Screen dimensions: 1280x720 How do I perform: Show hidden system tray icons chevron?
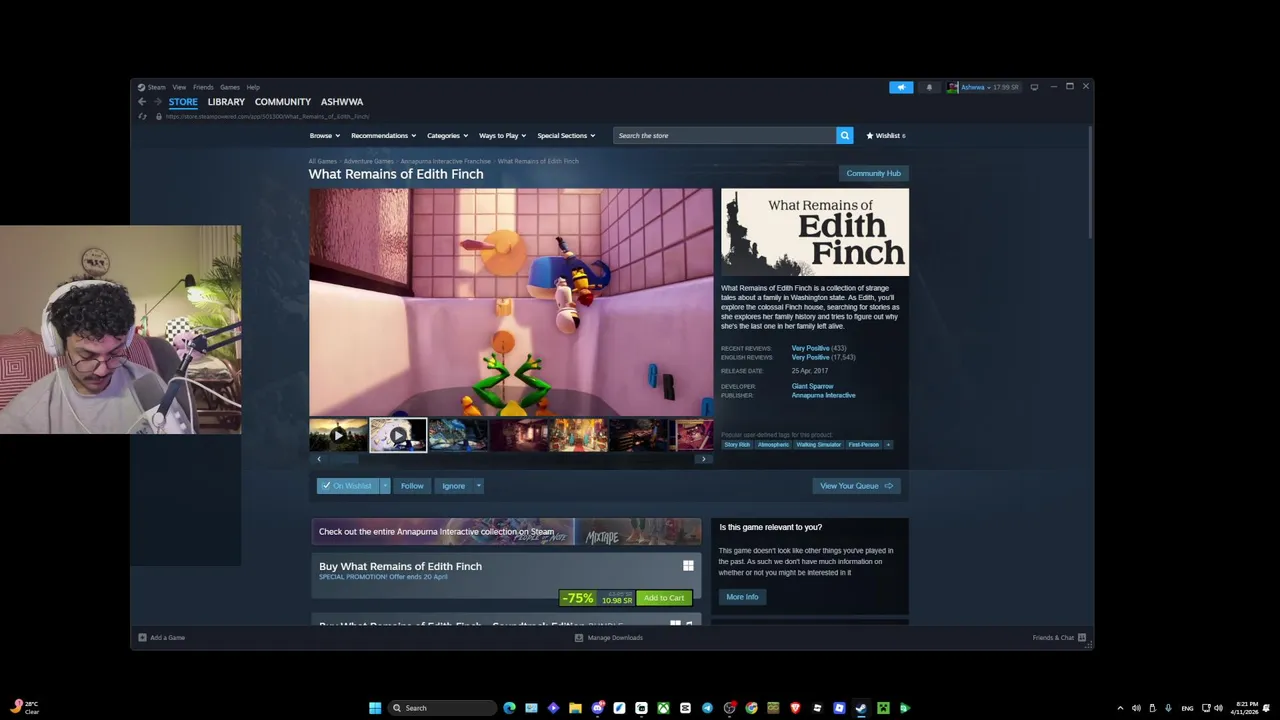coord(1120,708)
